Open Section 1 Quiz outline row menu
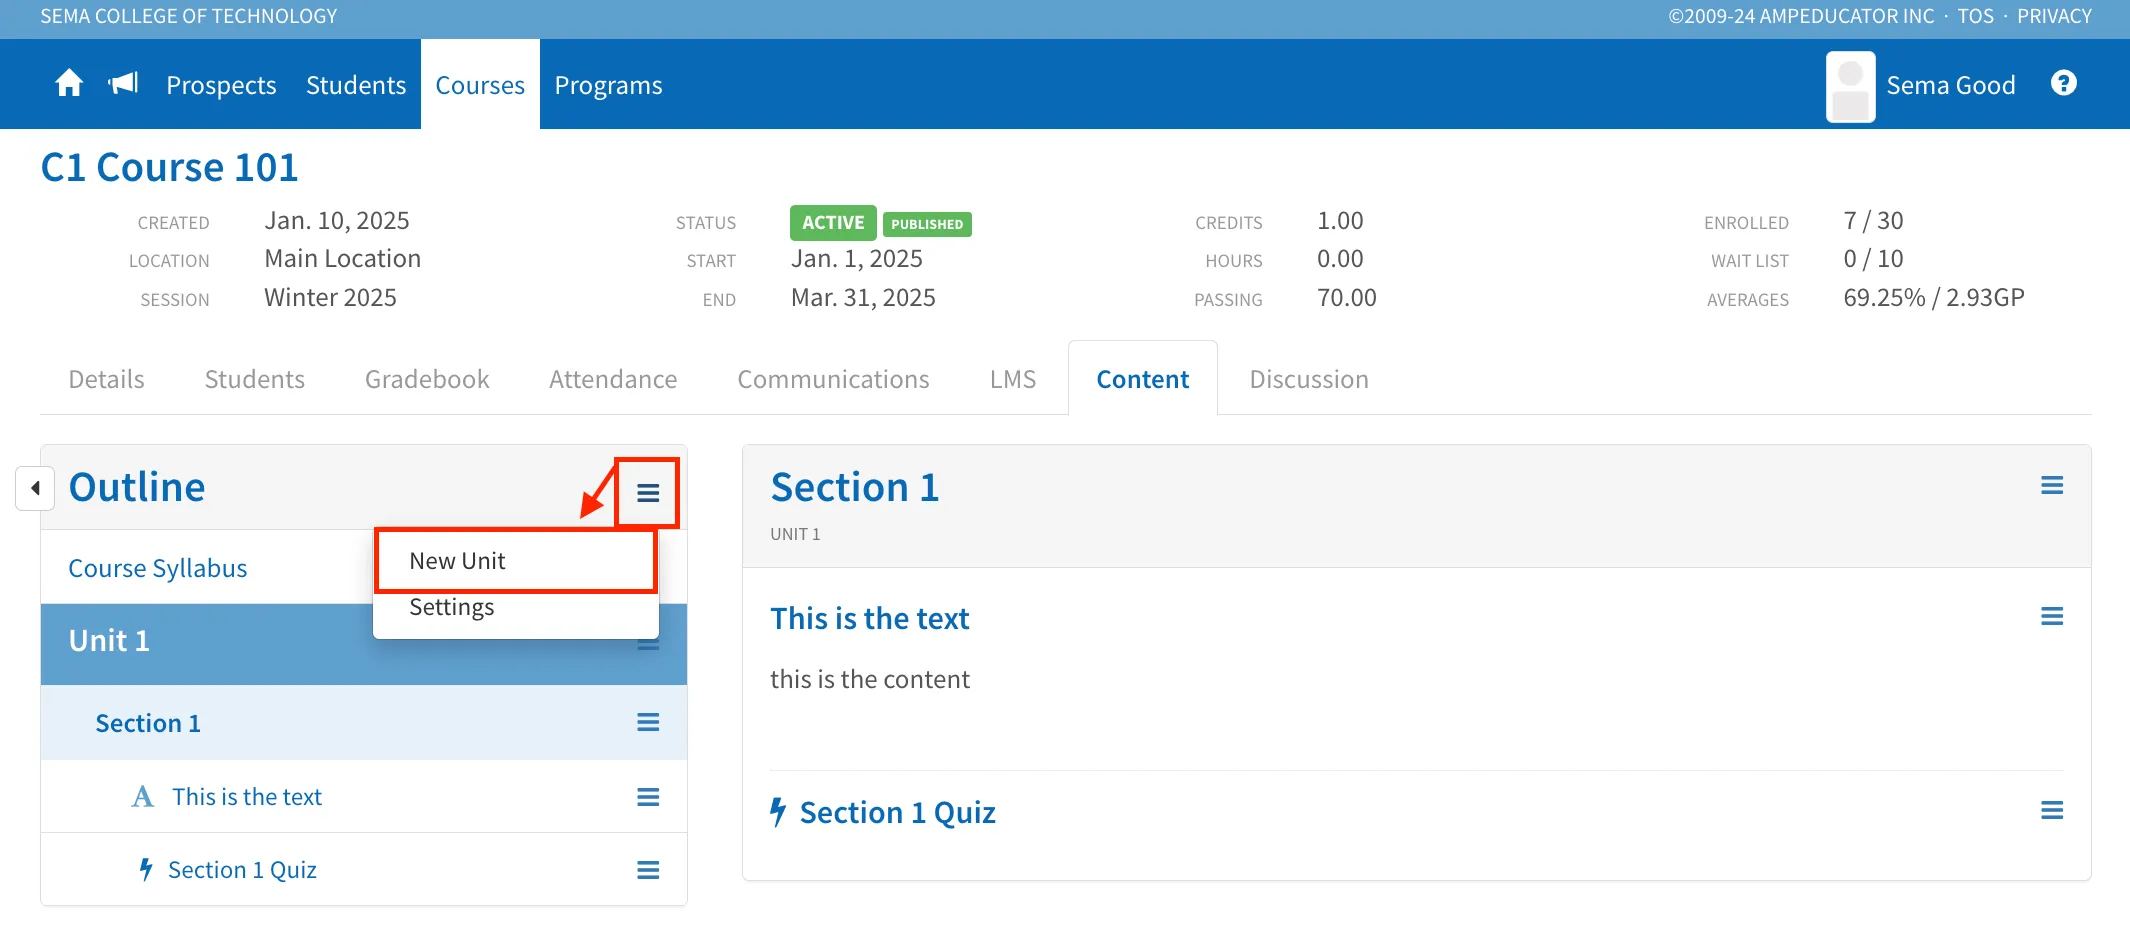Screen dimensions: 2130x932 click(x=648, y=870)
